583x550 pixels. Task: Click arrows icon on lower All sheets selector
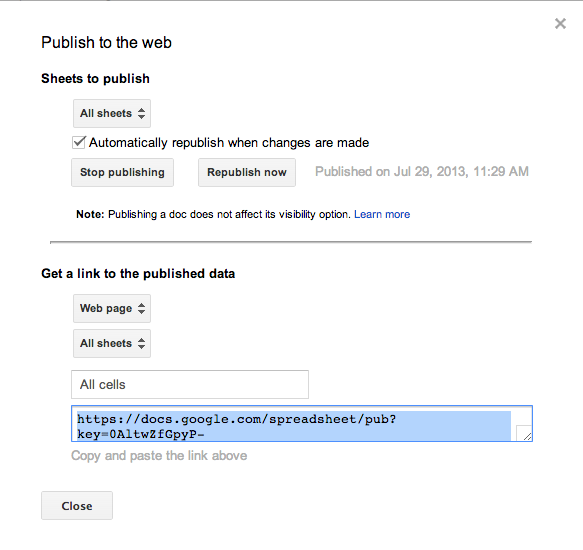[x=141, y=343]
